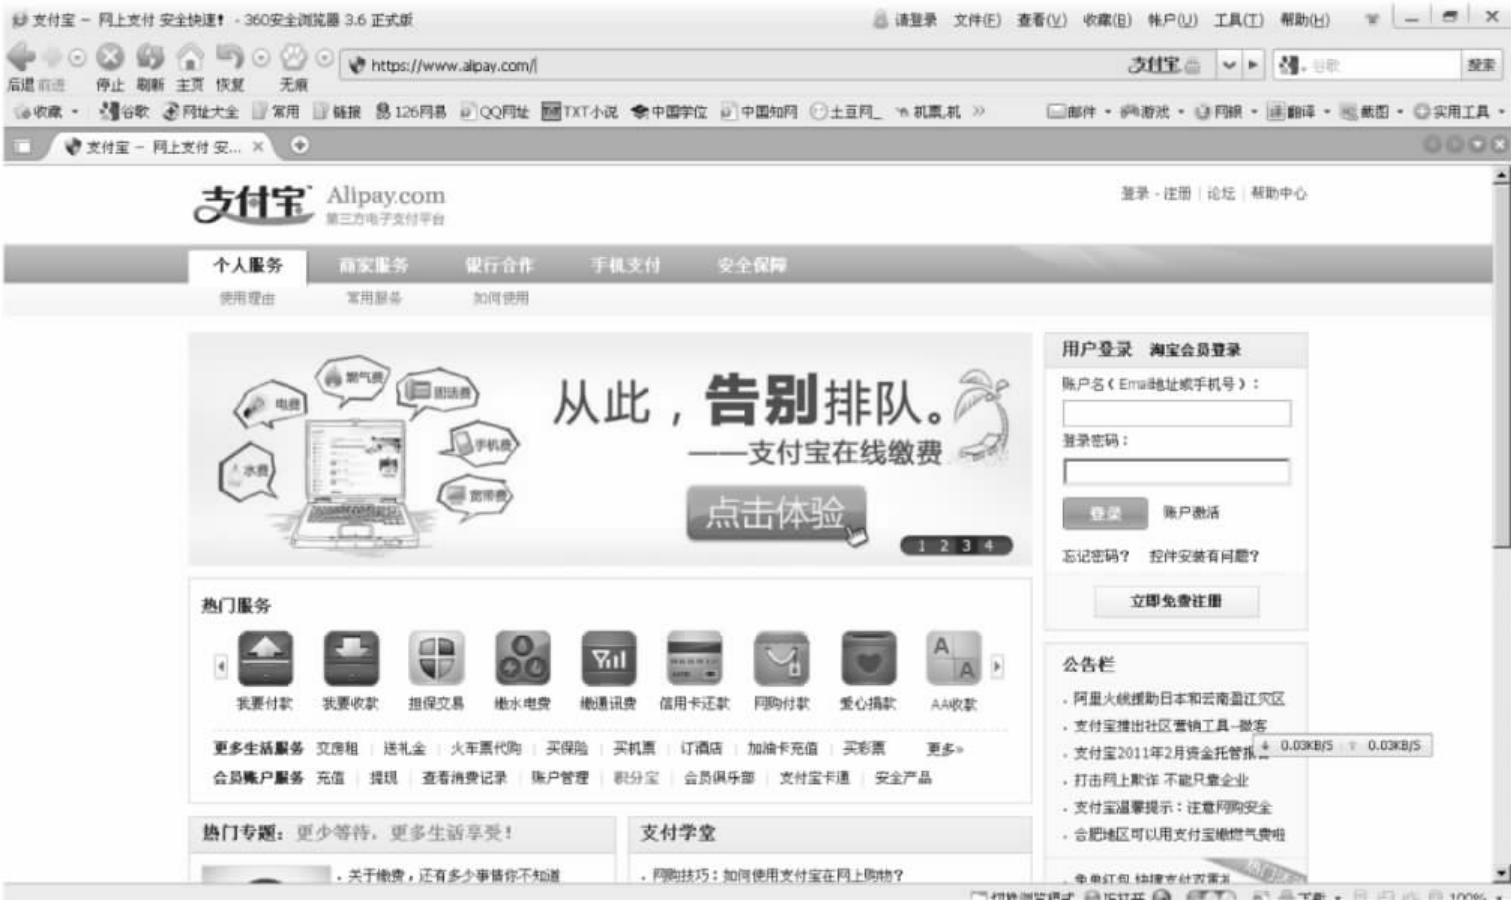Open the 土豆网 bookmark

tap(846, 111)
